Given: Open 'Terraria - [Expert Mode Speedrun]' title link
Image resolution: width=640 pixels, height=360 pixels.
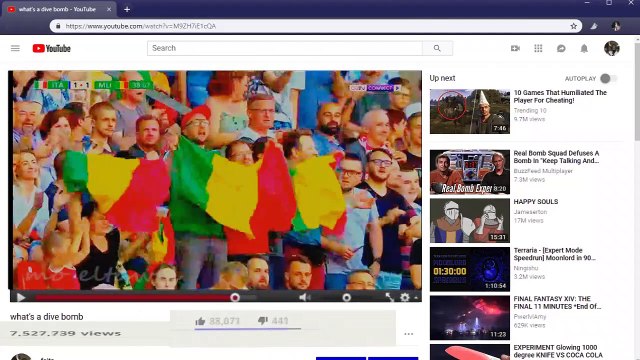Looking at the screenshot, I should coord(554,254).
